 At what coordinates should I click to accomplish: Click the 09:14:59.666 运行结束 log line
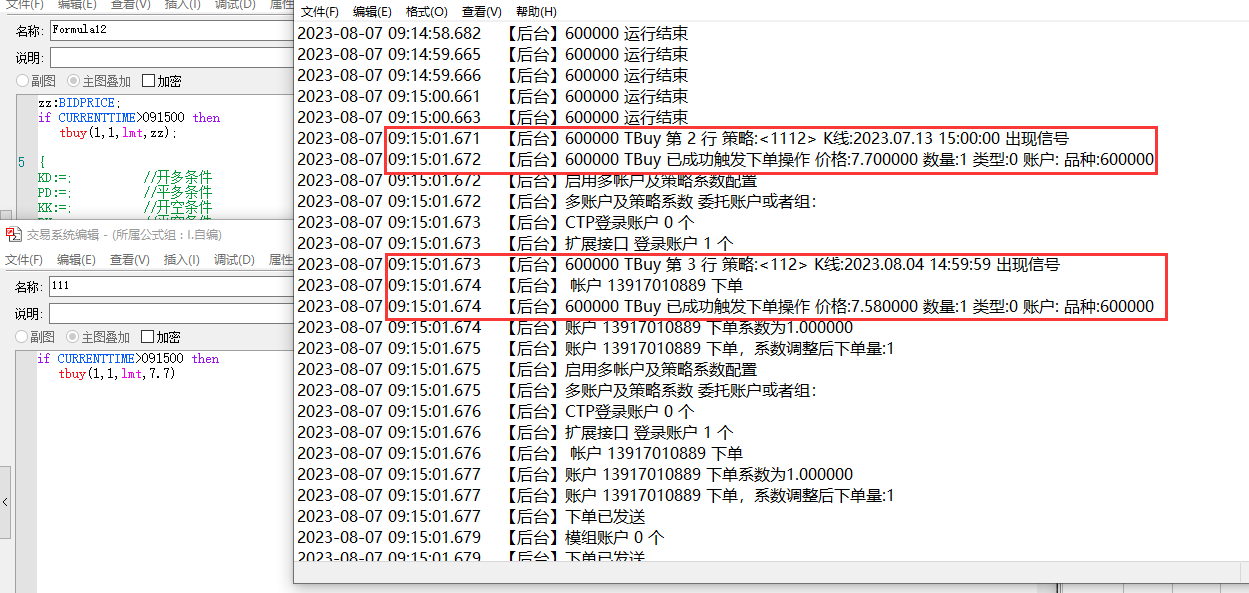coord(493,76)
